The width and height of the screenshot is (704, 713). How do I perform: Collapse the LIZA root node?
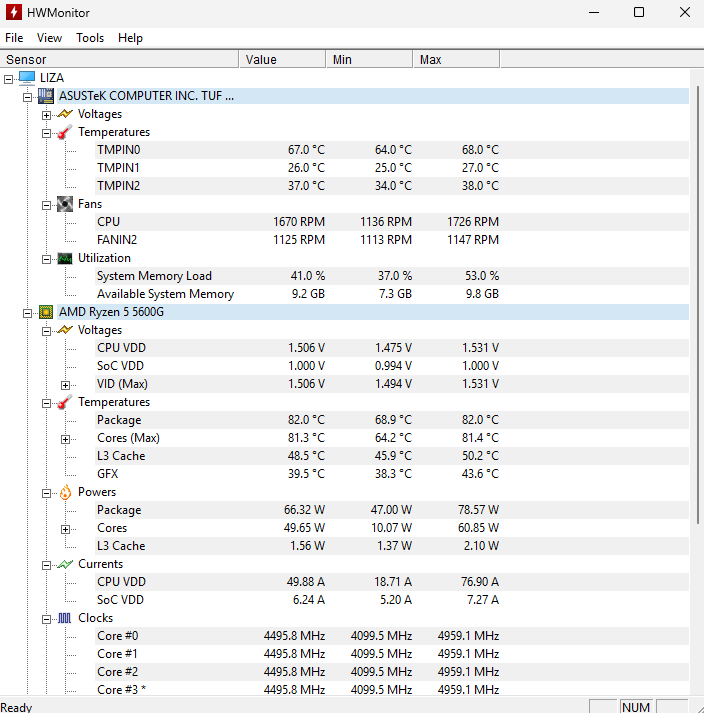pyautogui.click(x=8, y=79)
